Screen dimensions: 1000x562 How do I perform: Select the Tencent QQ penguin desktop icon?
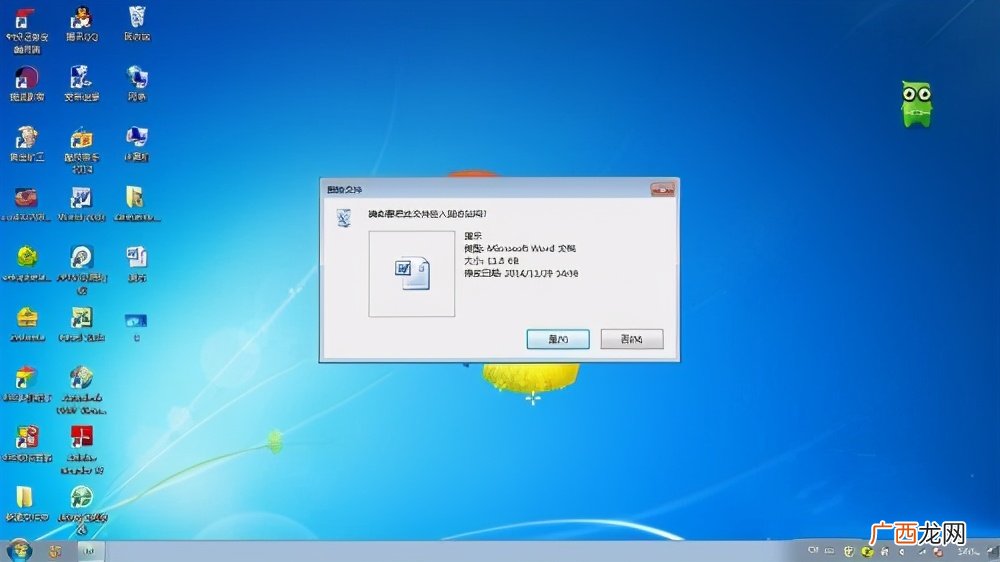click(x=82, y=24)
